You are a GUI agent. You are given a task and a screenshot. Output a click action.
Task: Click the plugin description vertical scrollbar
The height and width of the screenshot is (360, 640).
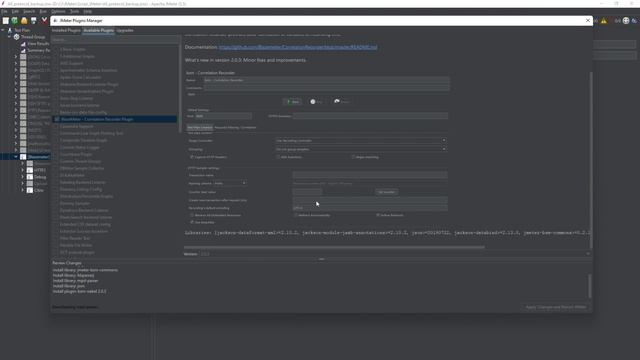point(591,160)
